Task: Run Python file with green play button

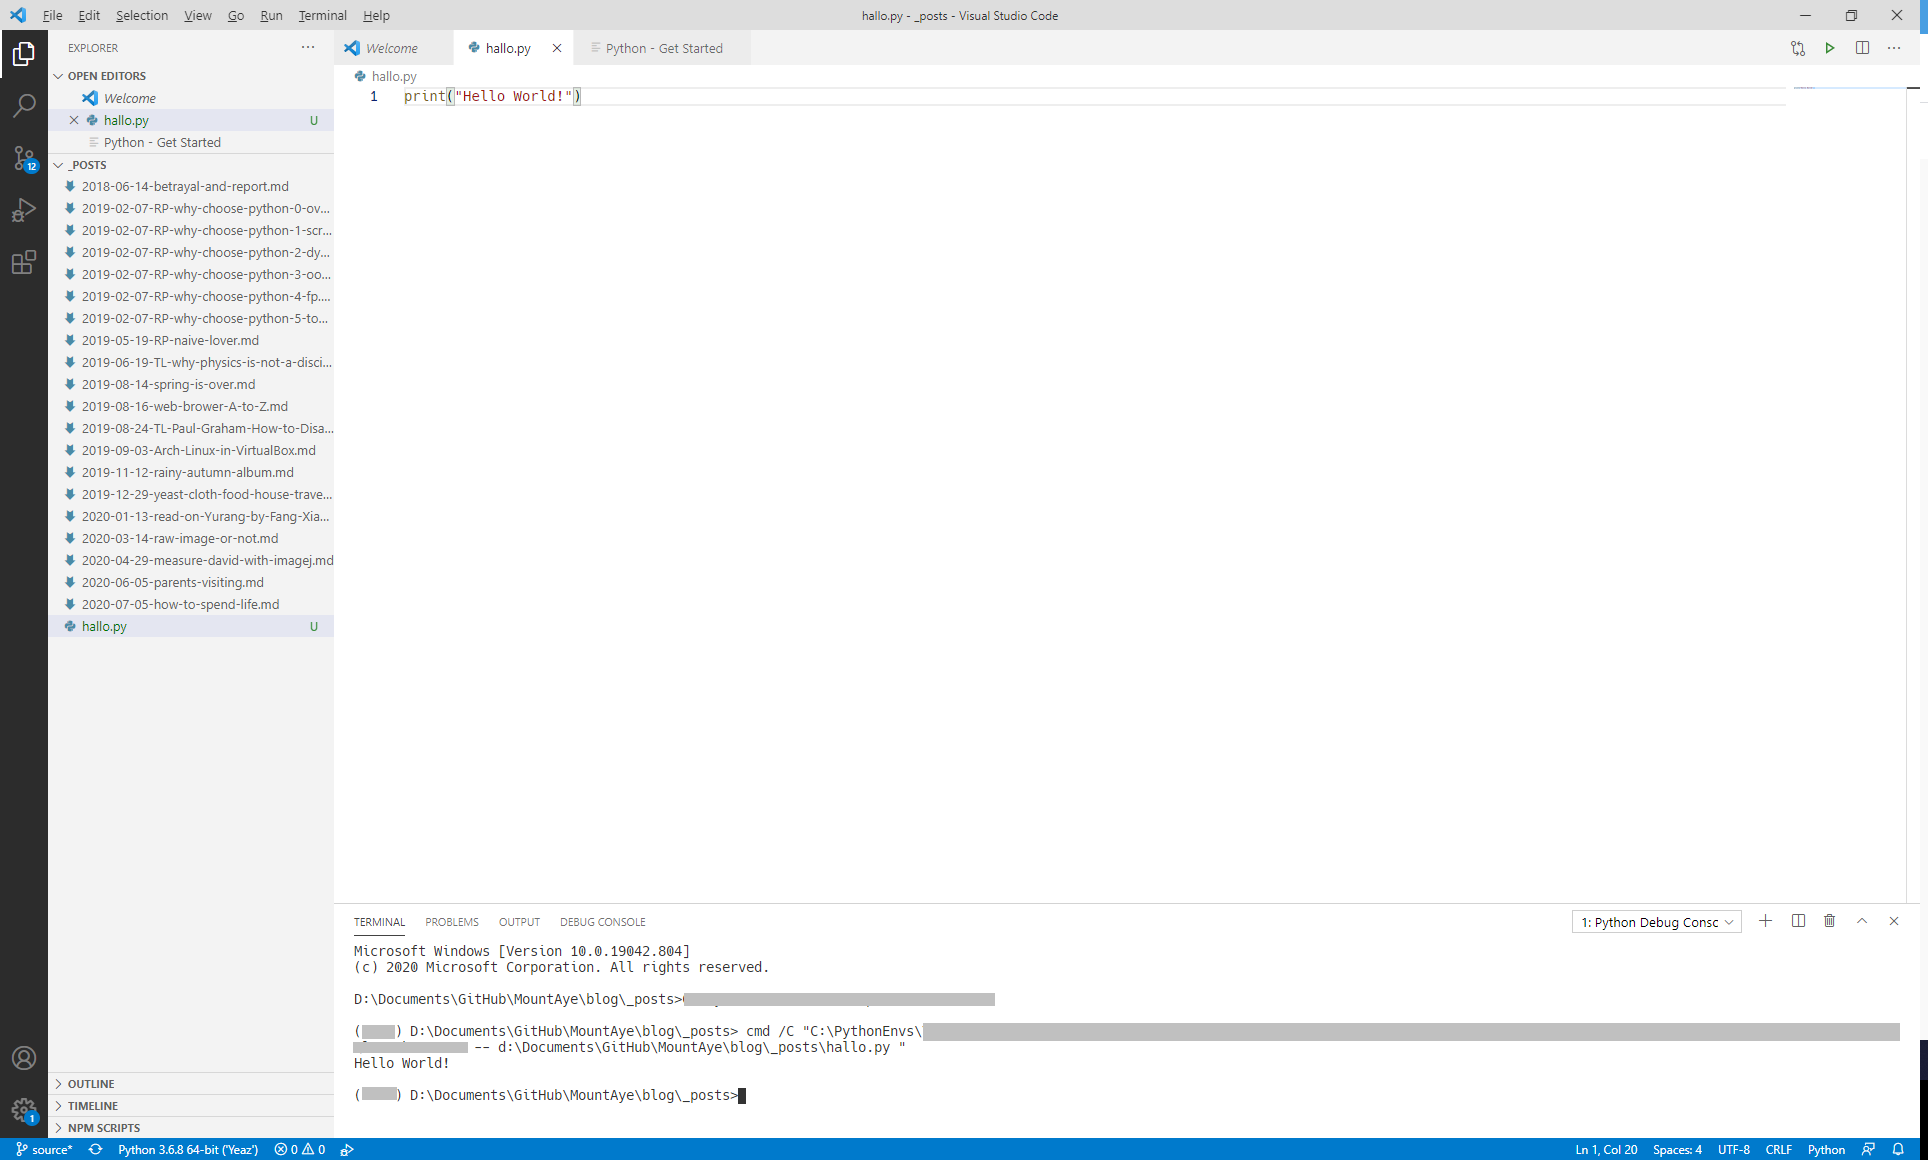Action: pyautogui.click(x=1829, y=48)
